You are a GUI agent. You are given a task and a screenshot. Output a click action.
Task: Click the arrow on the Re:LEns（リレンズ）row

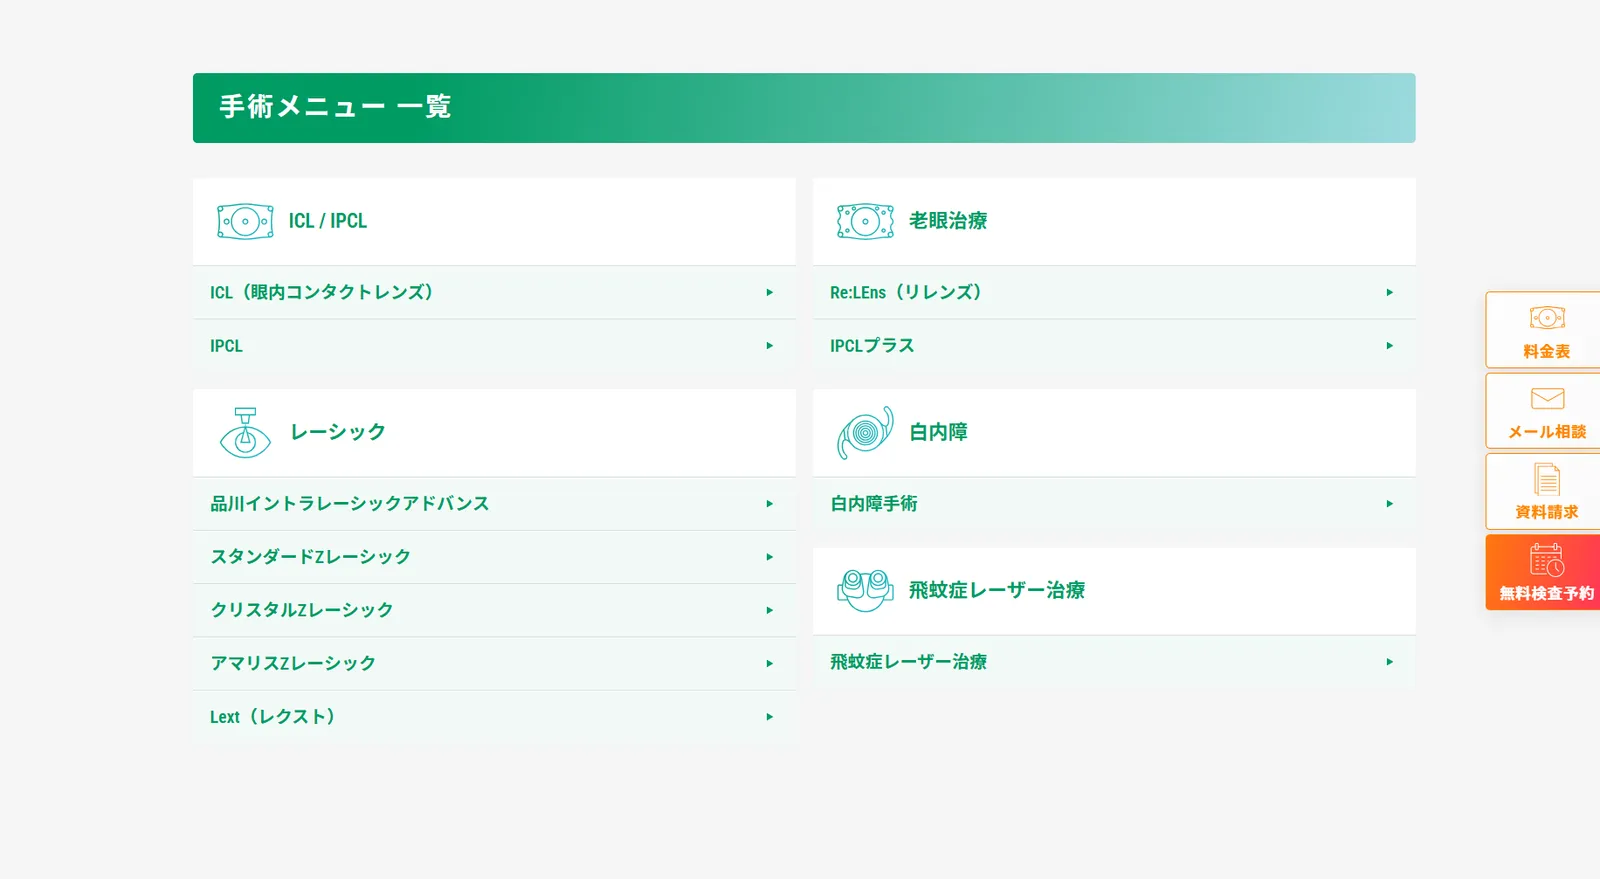coord(1390,293)
